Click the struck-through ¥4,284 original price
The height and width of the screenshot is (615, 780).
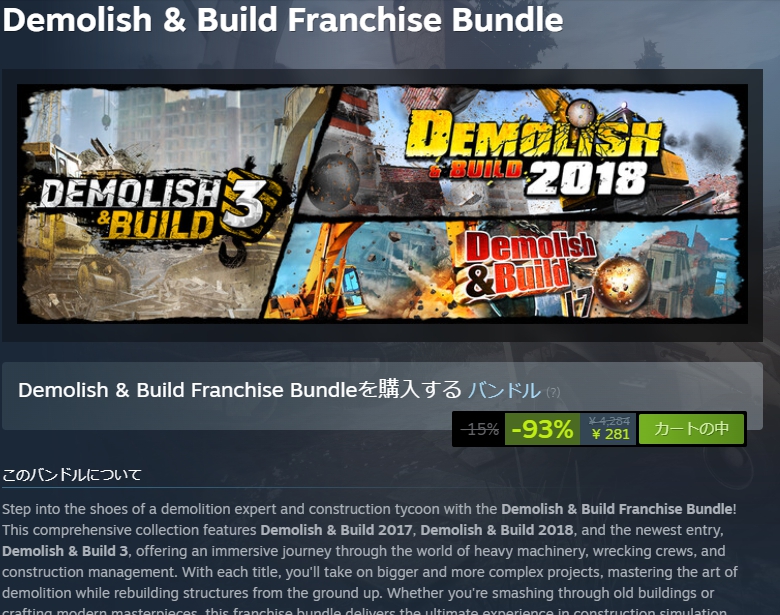point(609,421)
